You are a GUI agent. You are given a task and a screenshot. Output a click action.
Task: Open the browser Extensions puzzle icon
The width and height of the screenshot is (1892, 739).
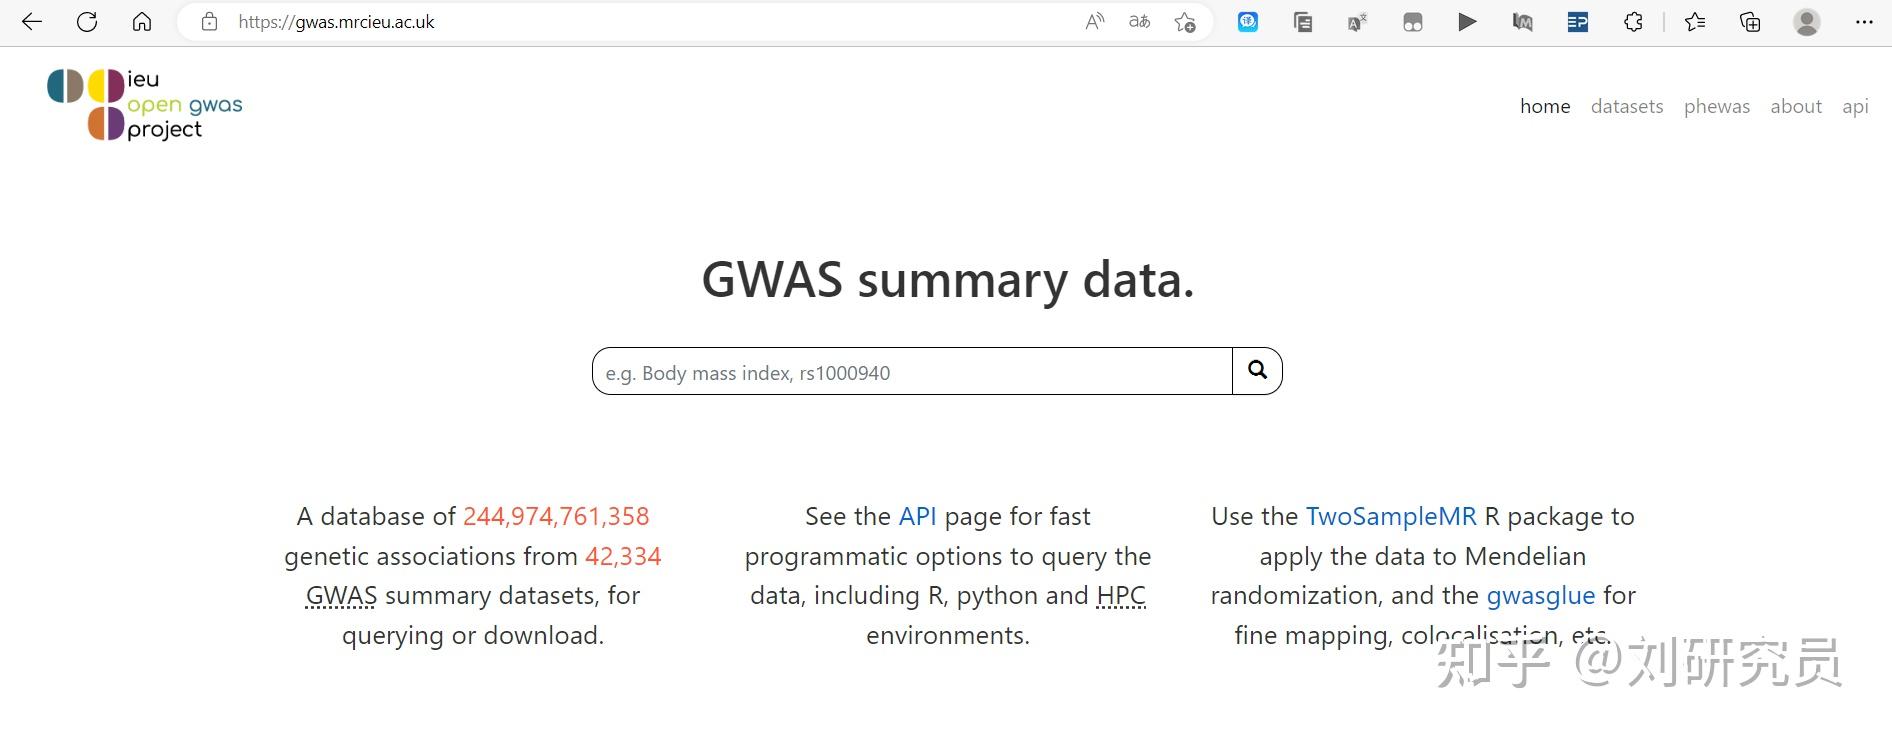(1633, 22)
